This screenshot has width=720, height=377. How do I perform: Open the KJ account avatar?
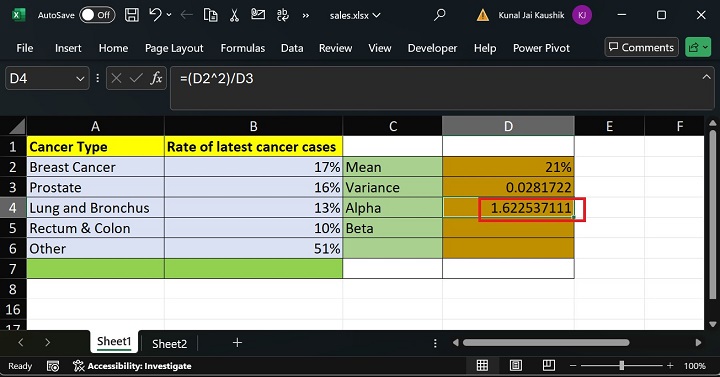point(582,15)
